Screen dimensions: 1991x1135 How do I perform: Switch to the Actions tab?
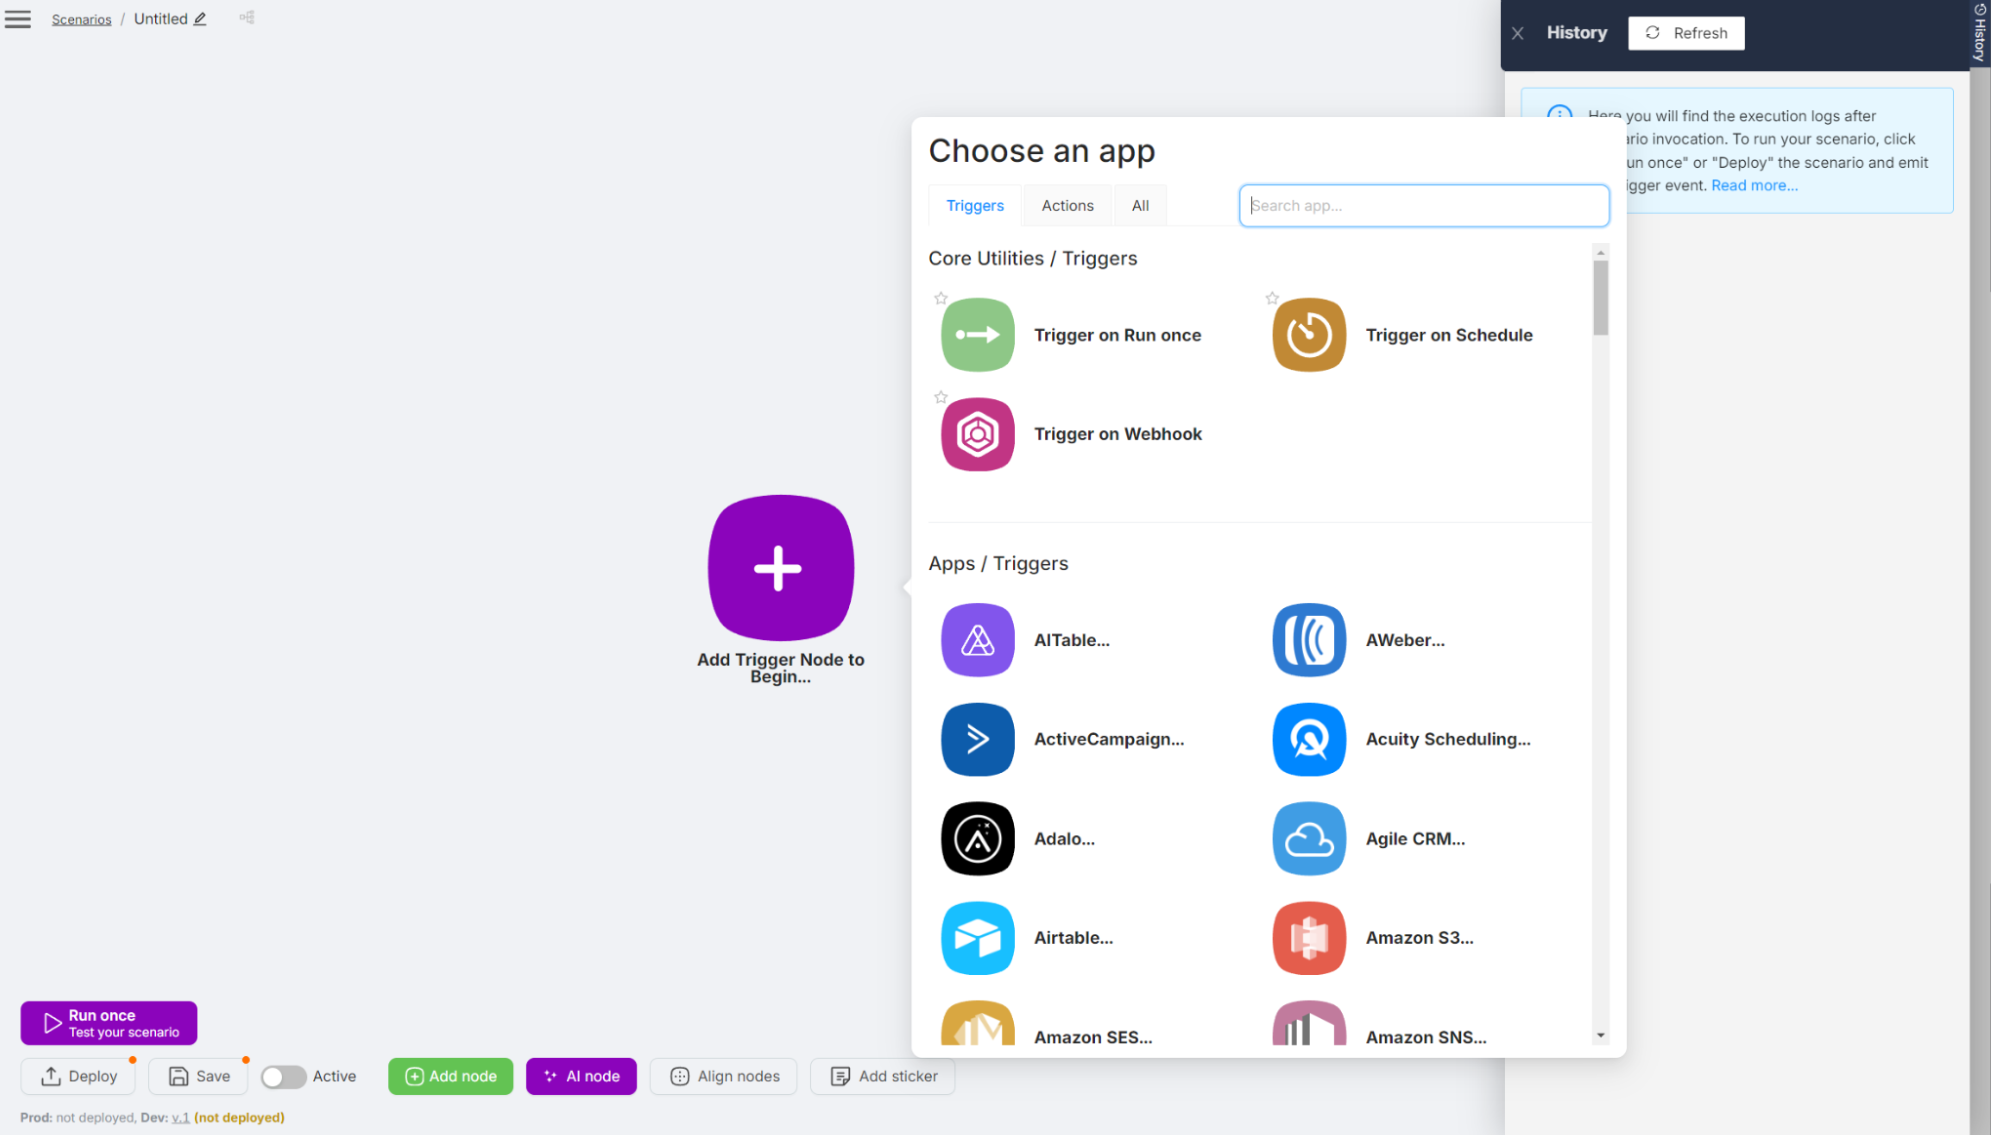(1067, 205)
